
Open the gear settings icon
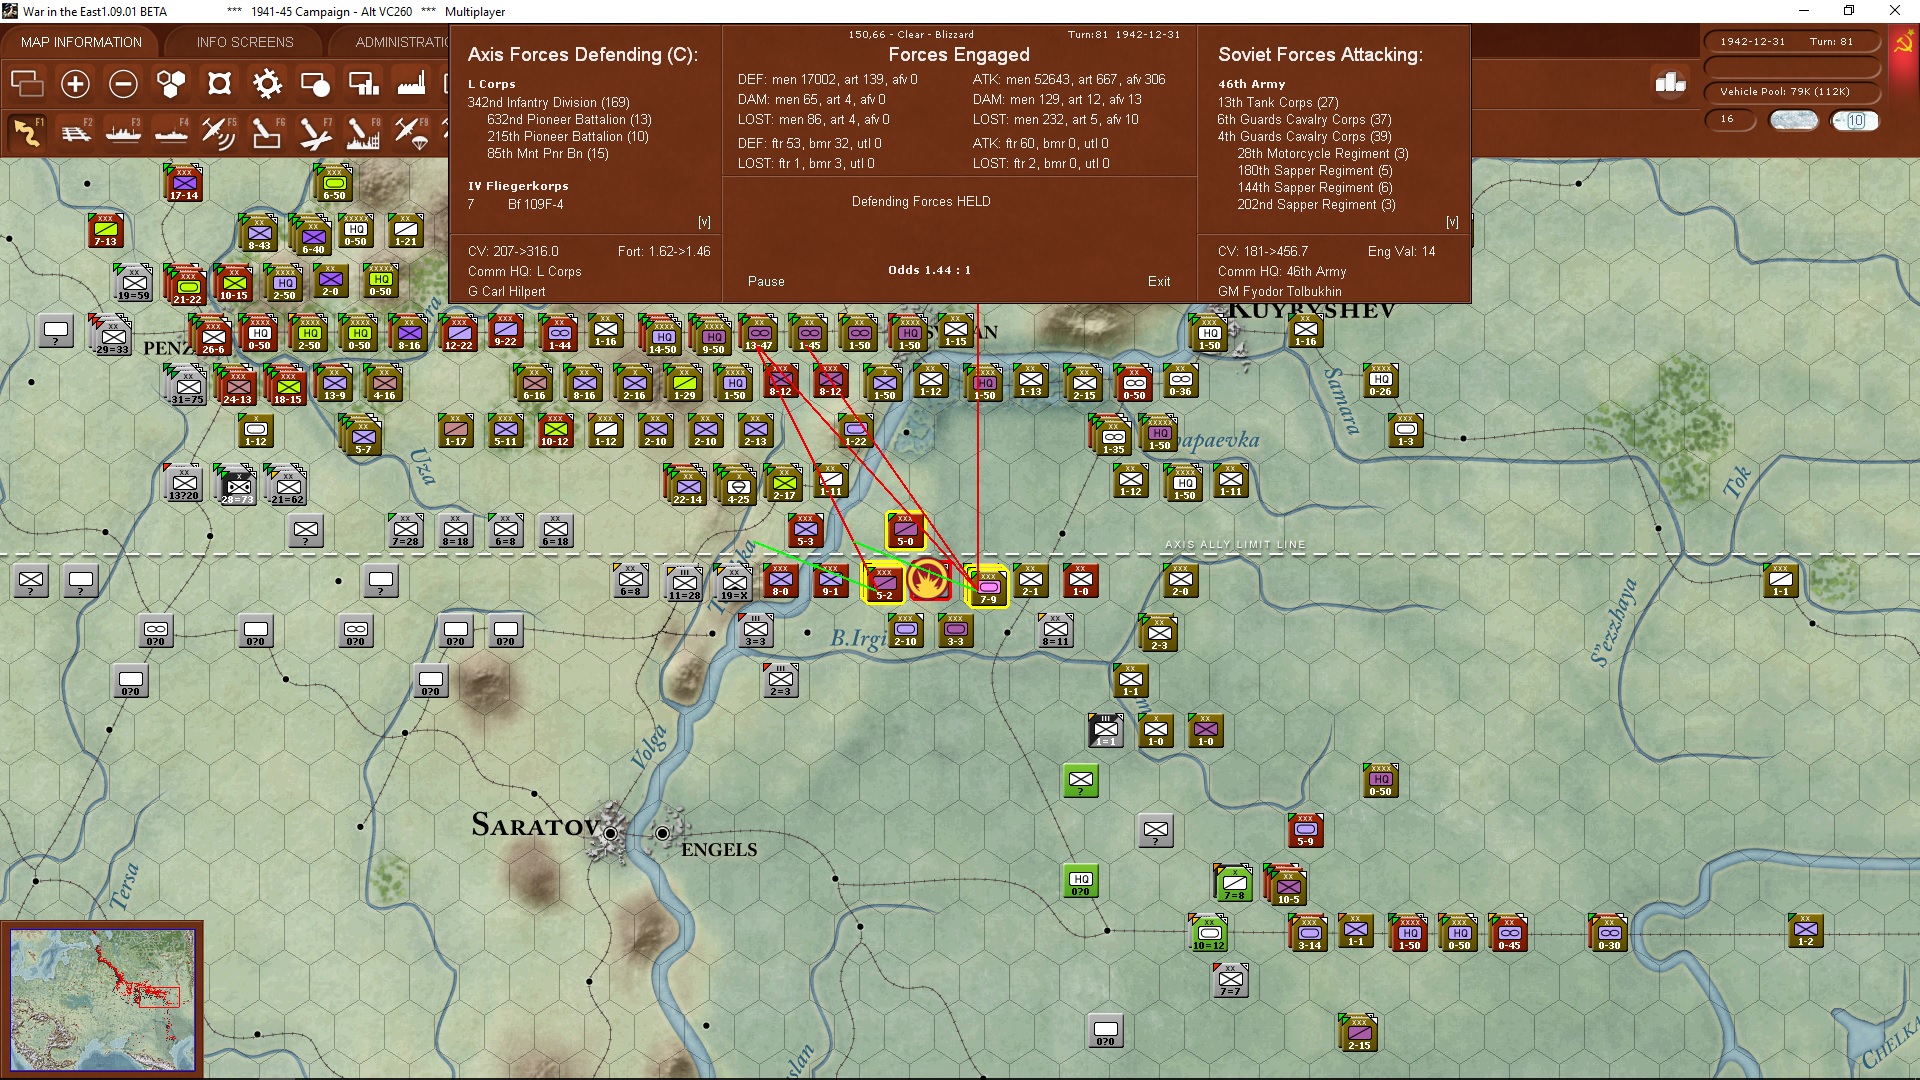tap(267, 84)
